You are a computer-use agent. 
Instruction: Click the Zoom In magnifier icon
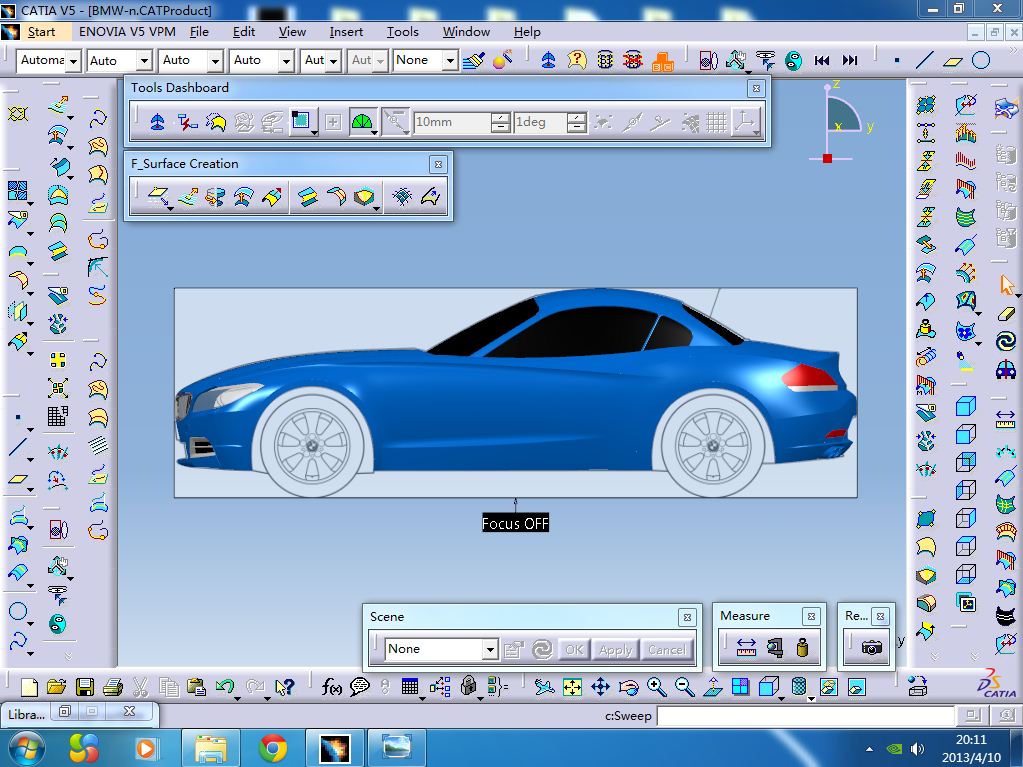[x=656, y=687]
